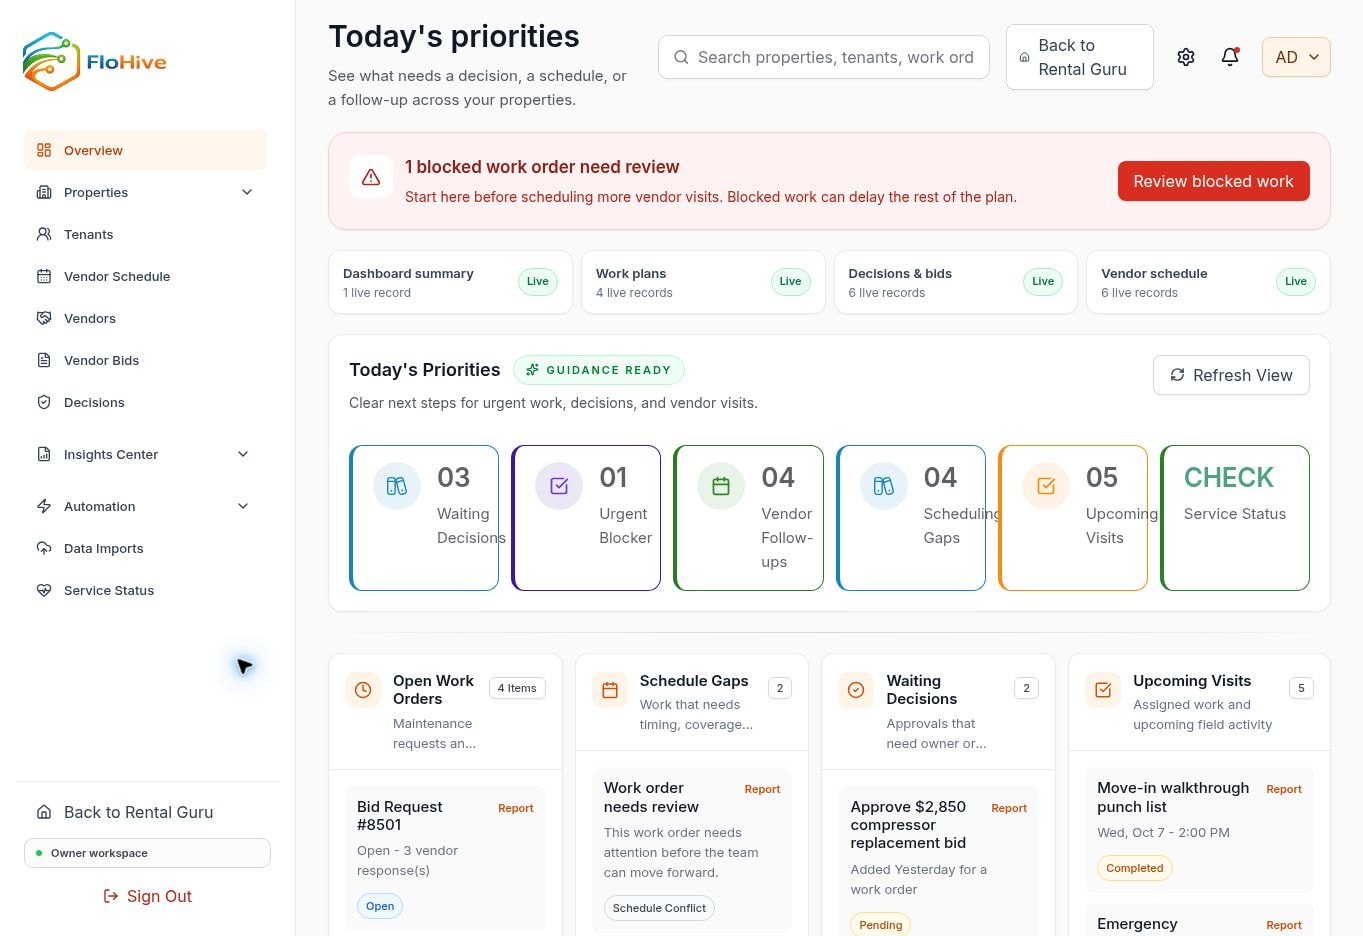Click the Upcoming Visits panel check icon

pyautogui.click(x=1103, y=690)
